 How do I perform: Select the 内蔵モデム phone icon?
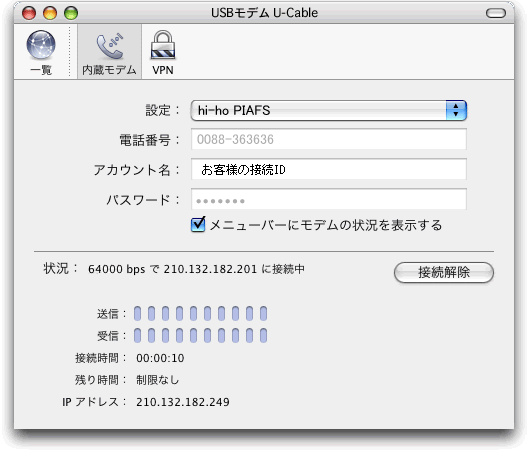click(109, 46)
